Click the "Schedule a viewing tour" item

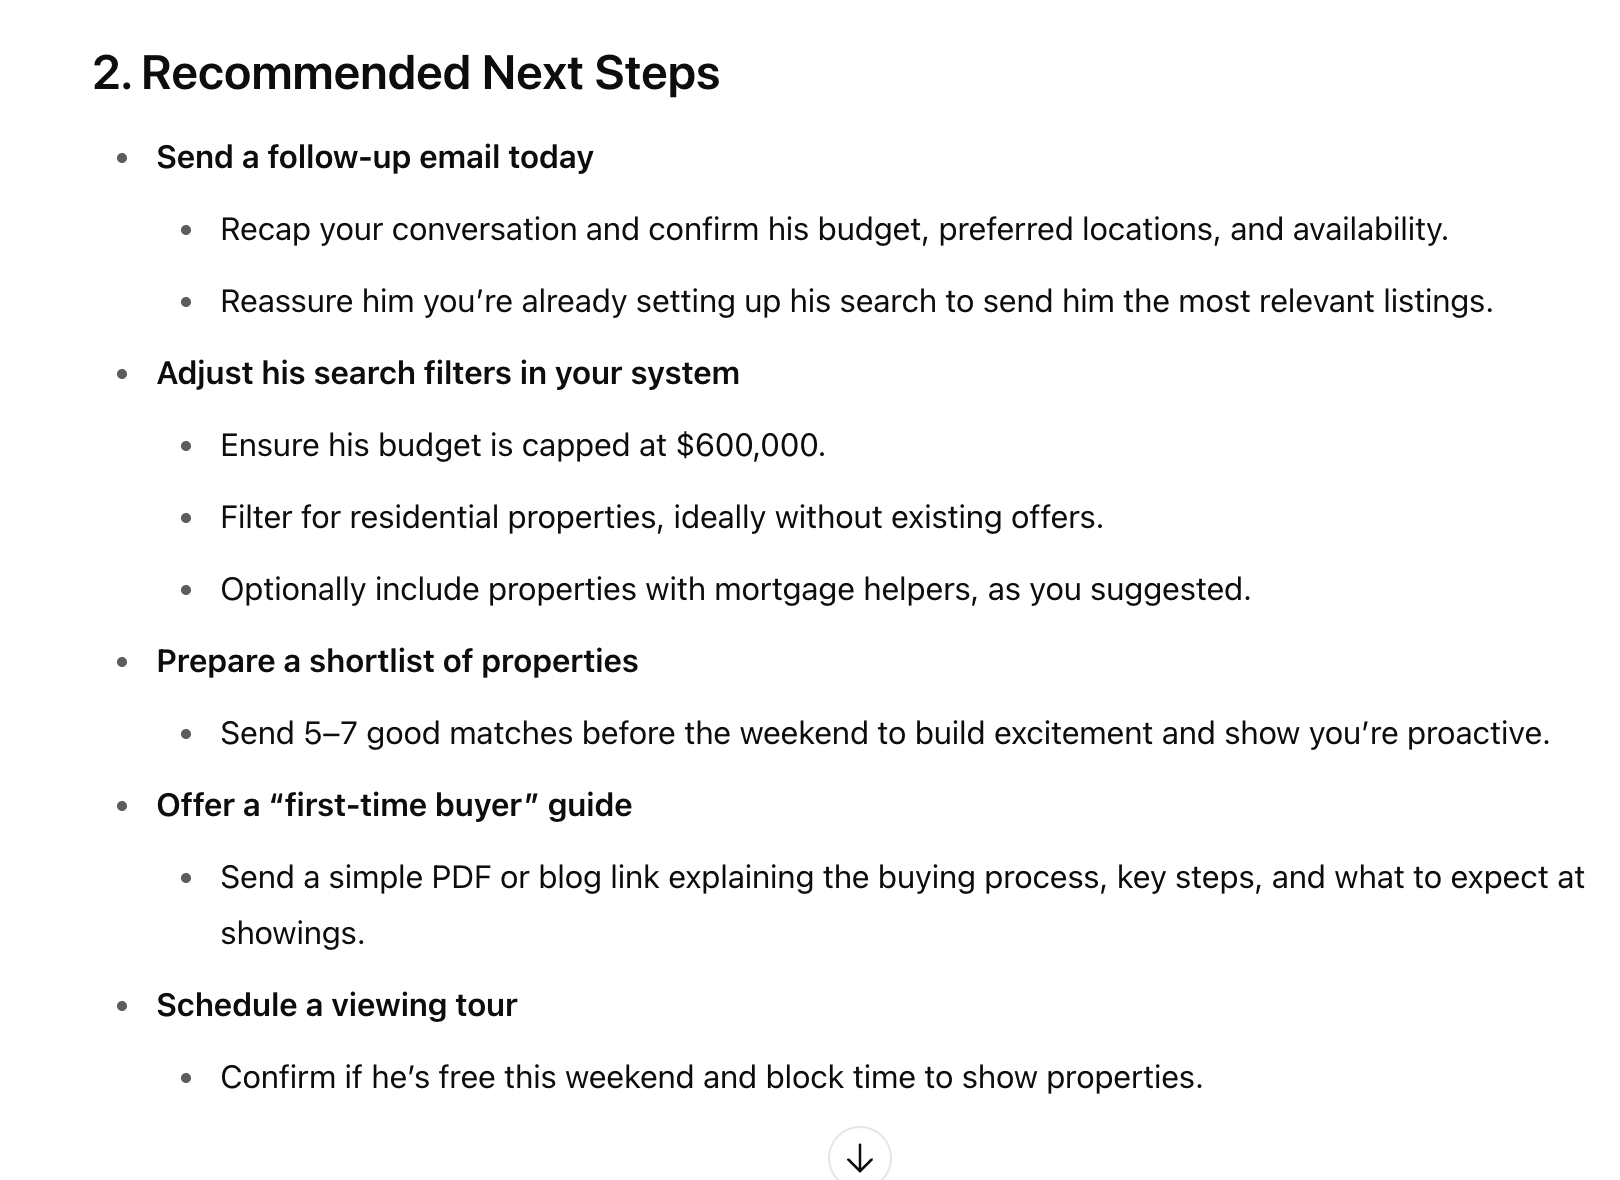(337, 1005)
